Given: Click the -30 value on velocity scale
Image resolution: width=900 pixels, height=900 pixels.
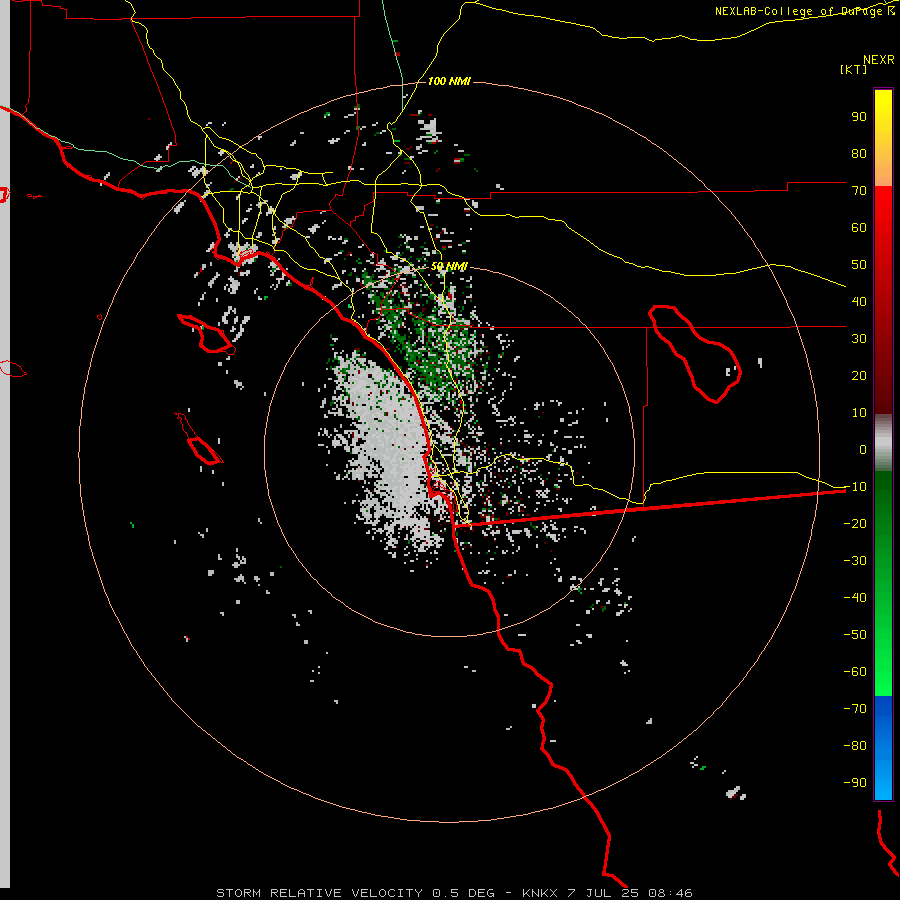Looking at the screenshot, I should coord(855,561).
